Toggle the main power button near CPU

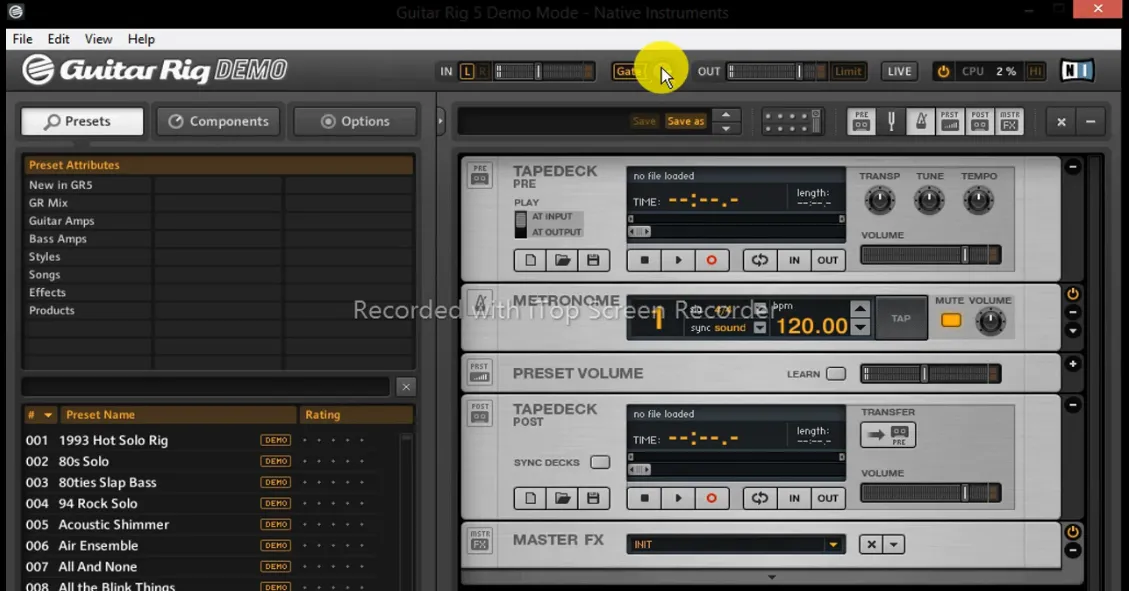pyautogui.click(x=943, y=71)
